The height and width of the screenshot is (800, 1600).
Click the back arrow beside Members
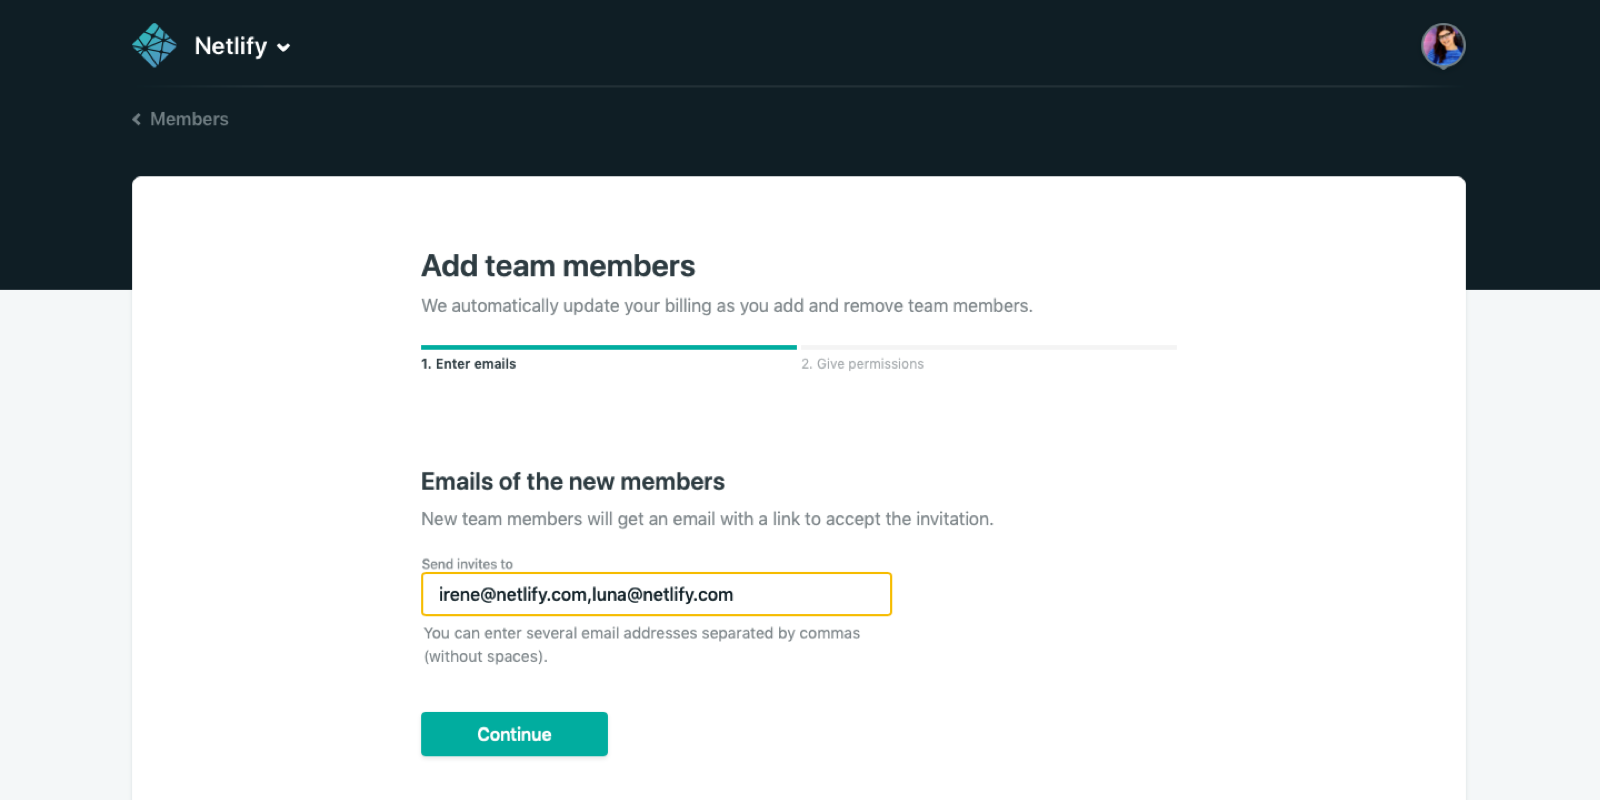pos(137,119)
